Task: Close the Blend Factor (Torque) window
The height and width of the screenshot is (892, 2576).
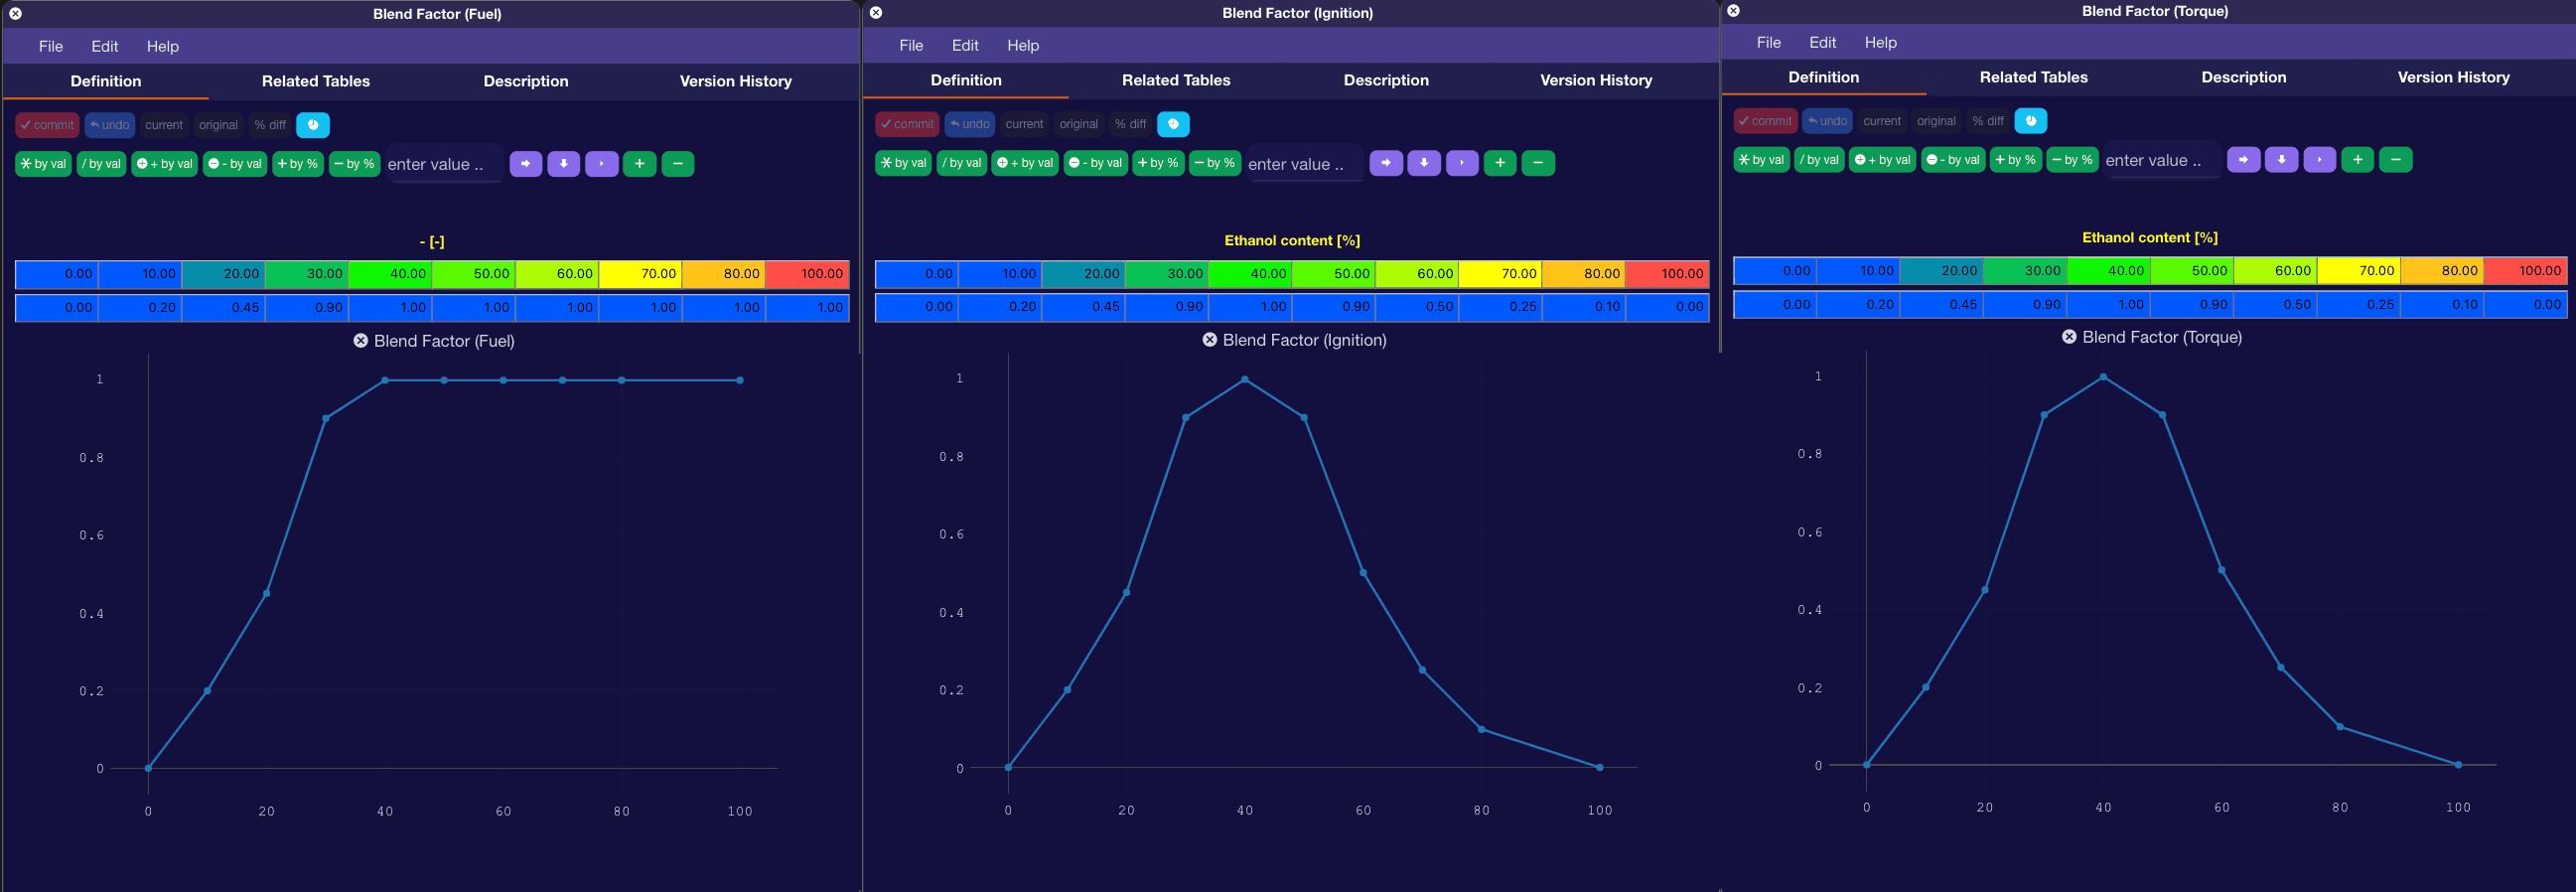Action: [1734, 11]
